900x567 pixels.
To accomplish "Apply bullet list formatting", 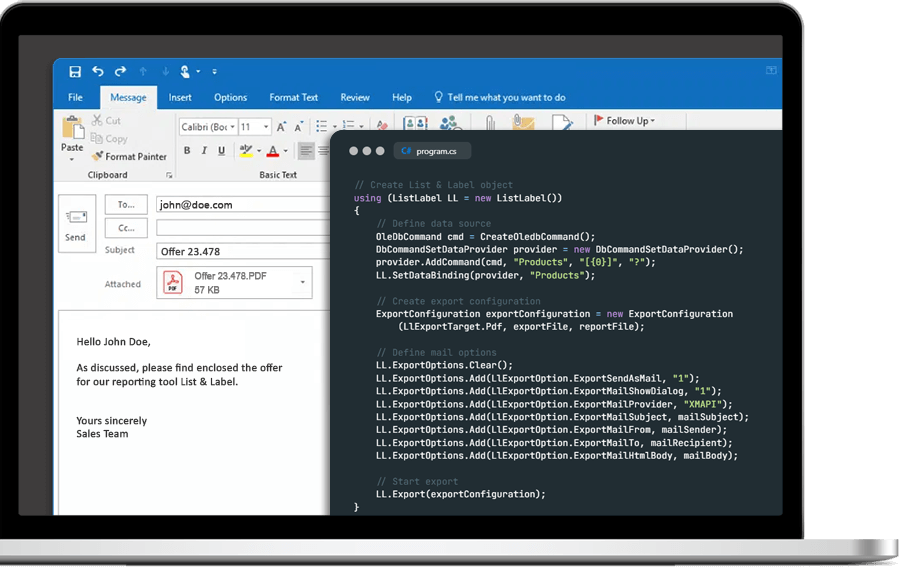I will [x=321, y=126].
